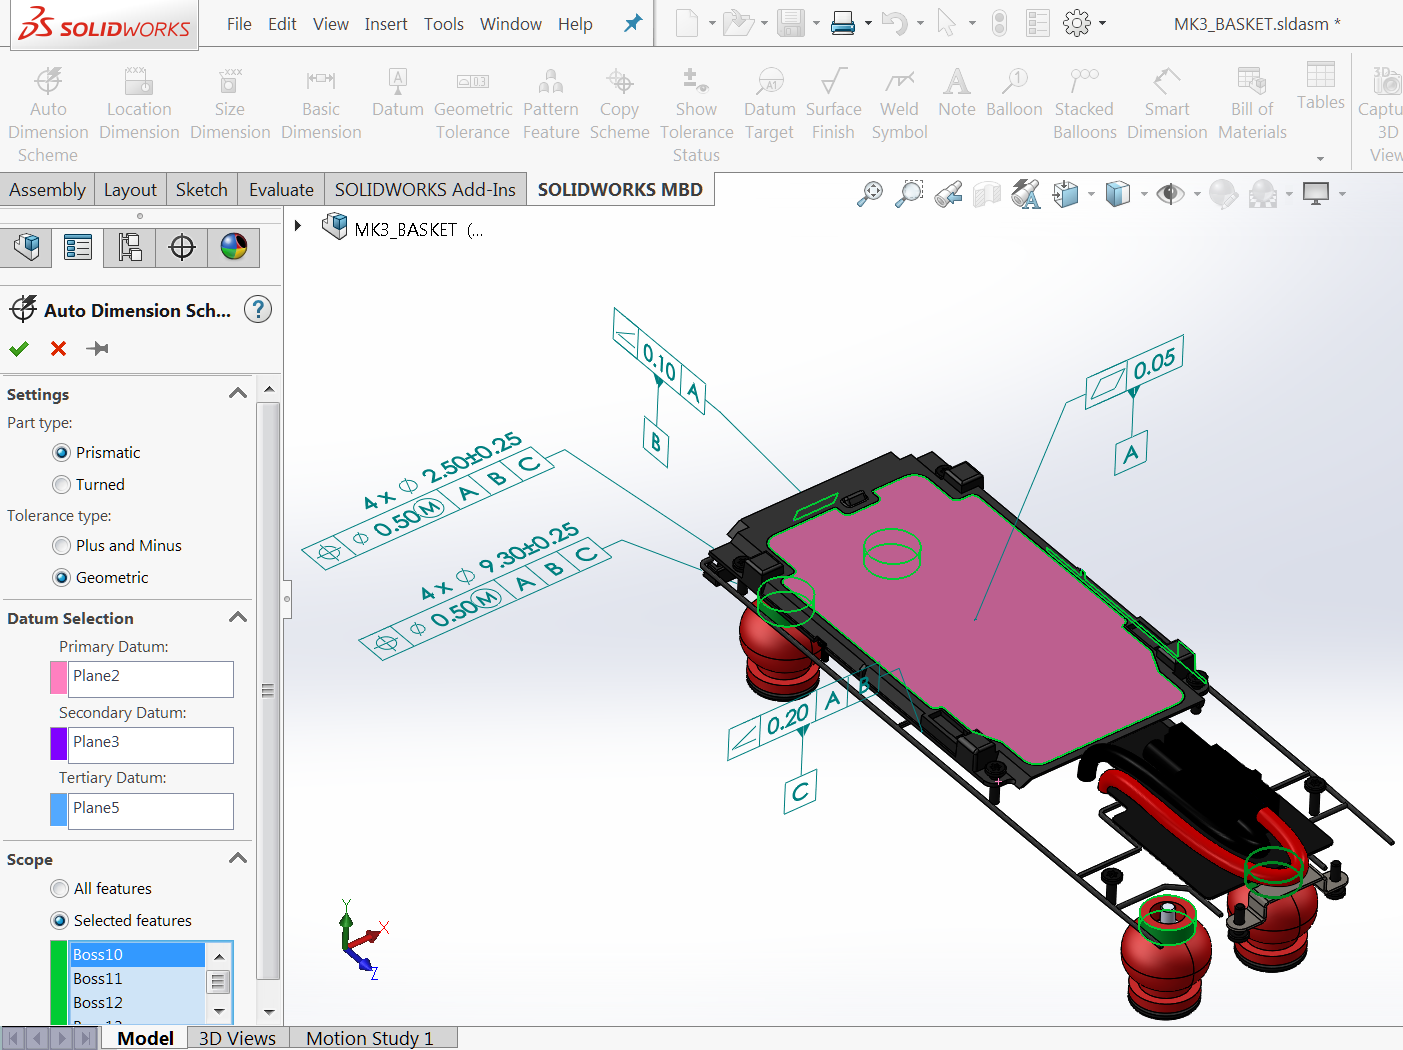Click the Primary Datum Plane2 field

point(151,679)
